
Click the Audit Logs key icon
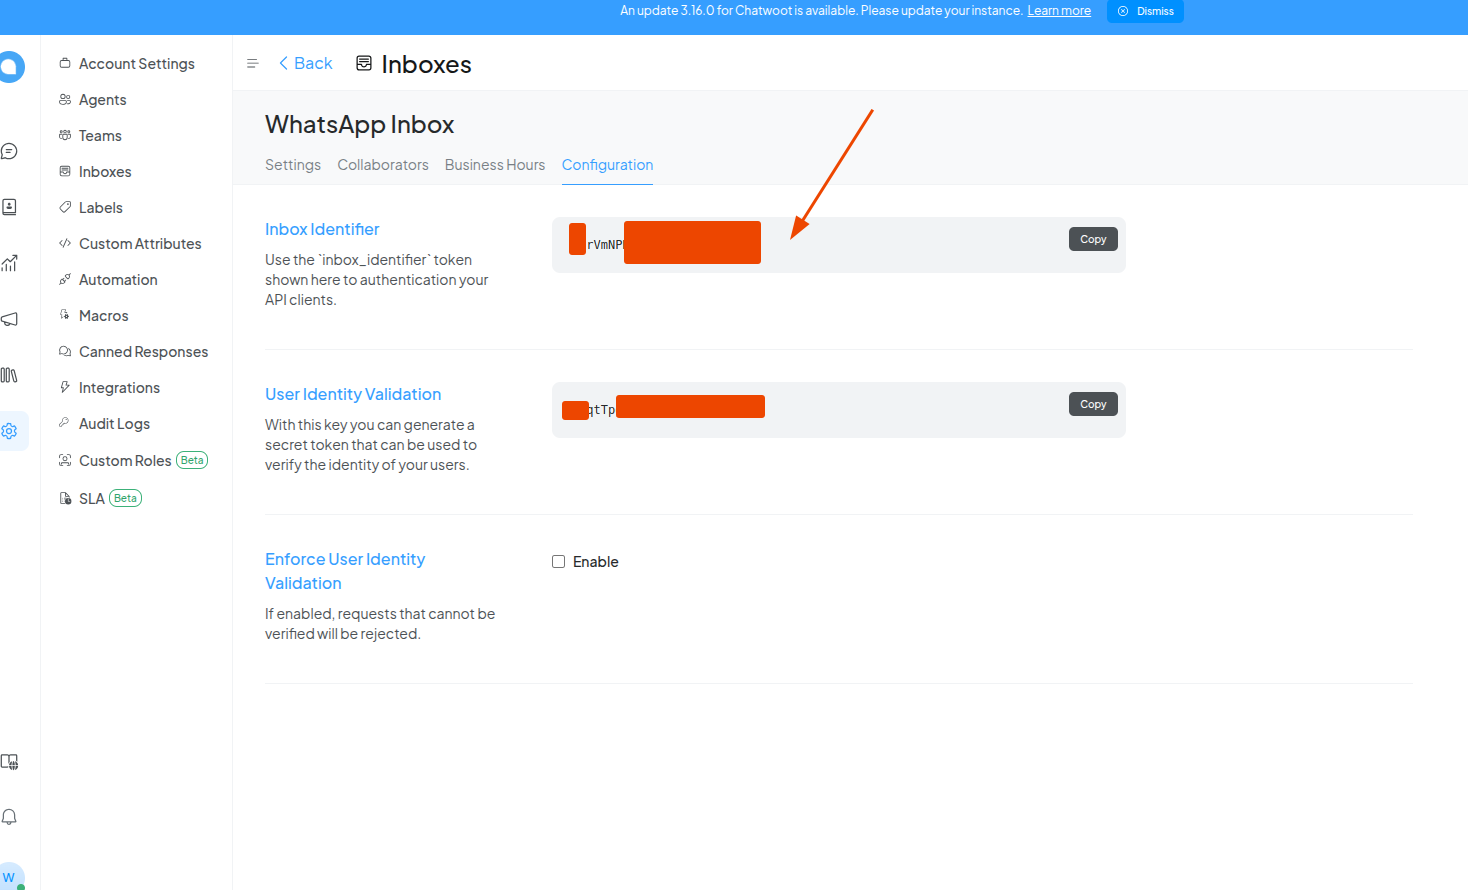pos(65,423)
